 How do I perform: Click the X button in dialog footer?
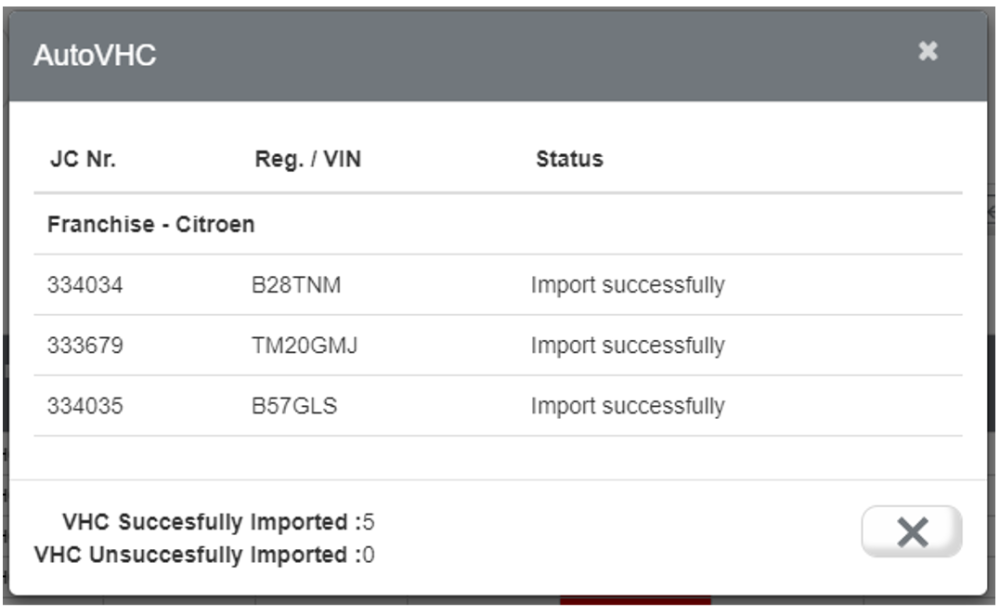(911, 531)
